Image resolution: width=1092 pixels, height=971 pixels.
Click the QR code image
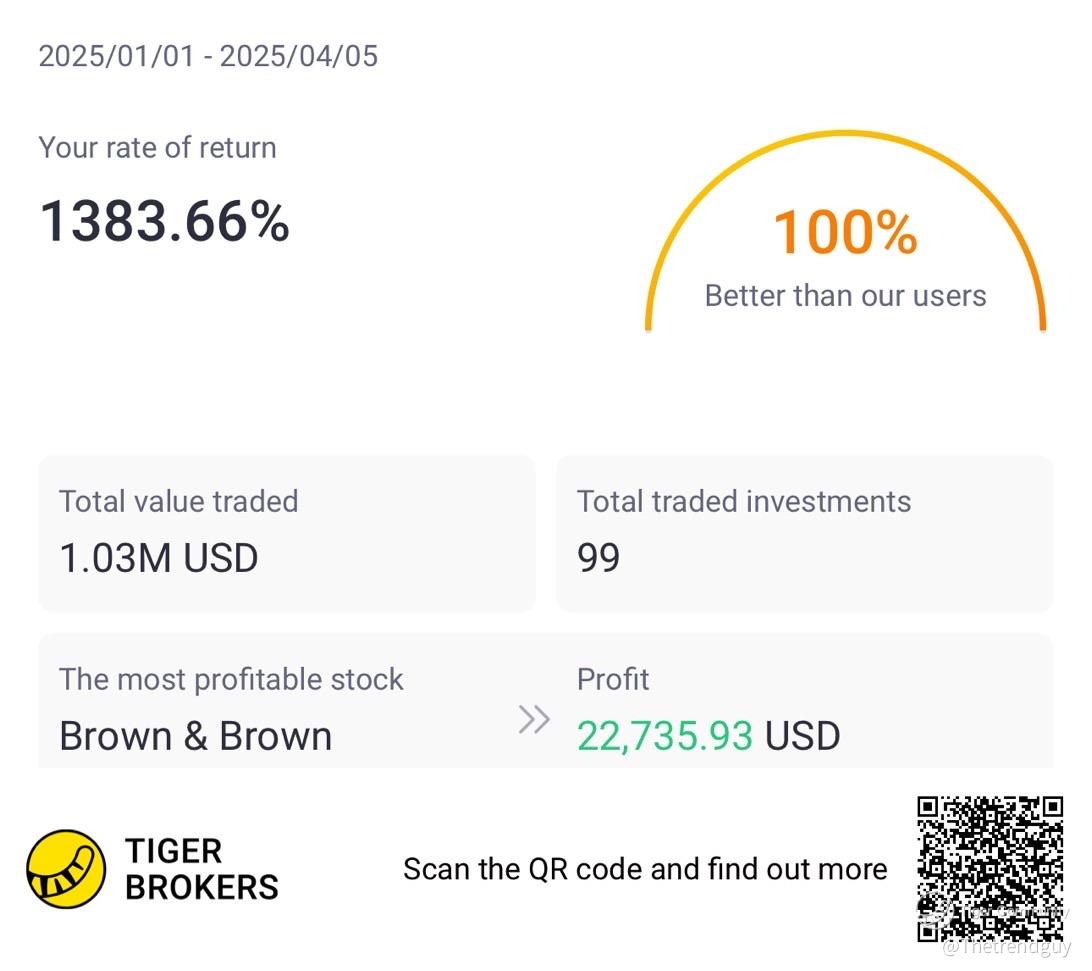click(x=990, y=870)
